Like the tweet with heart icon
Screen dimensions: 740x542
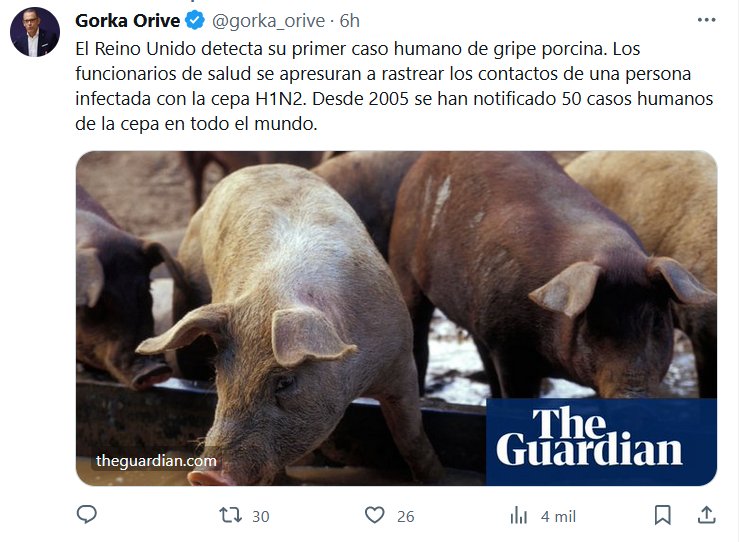pyautogui.click(x=375, y=515)
